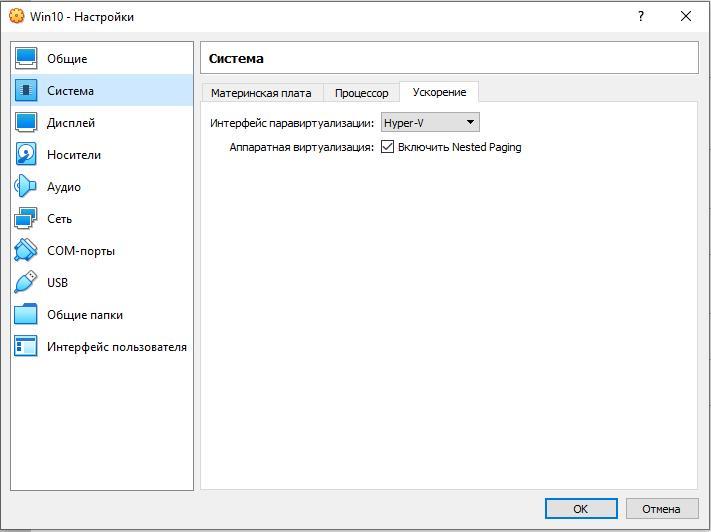711x532 pixels.
Task: Switch to the Материнская плата tab
Action: 261,93
